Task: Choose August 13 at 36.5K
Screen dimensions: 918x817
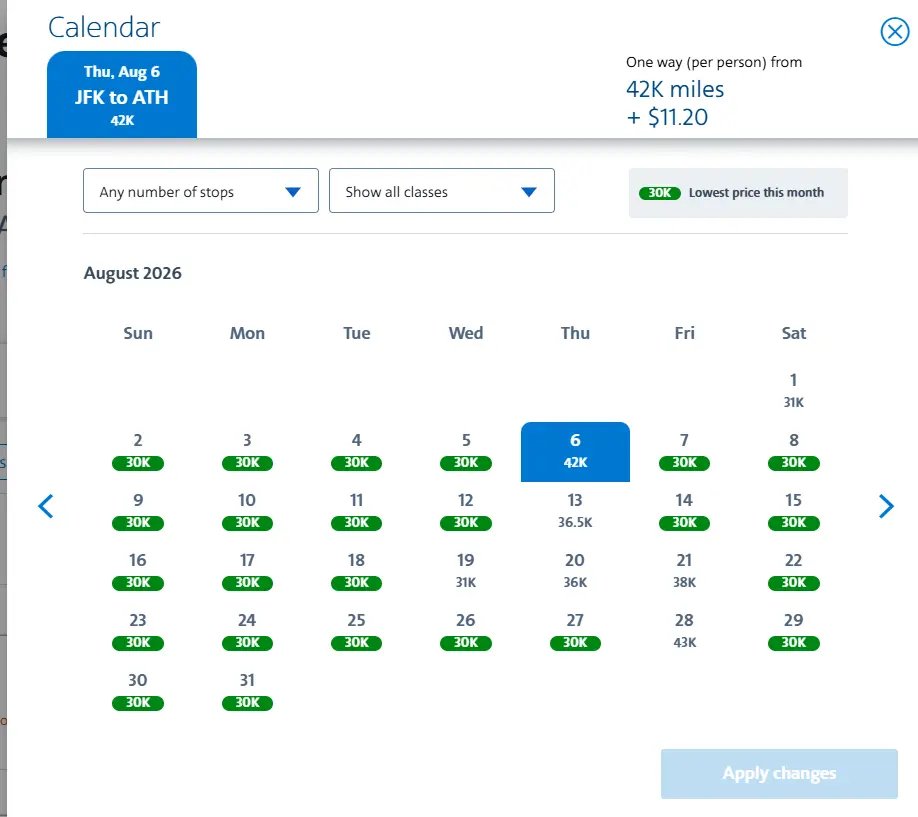Action: click(x=575, y=510)
